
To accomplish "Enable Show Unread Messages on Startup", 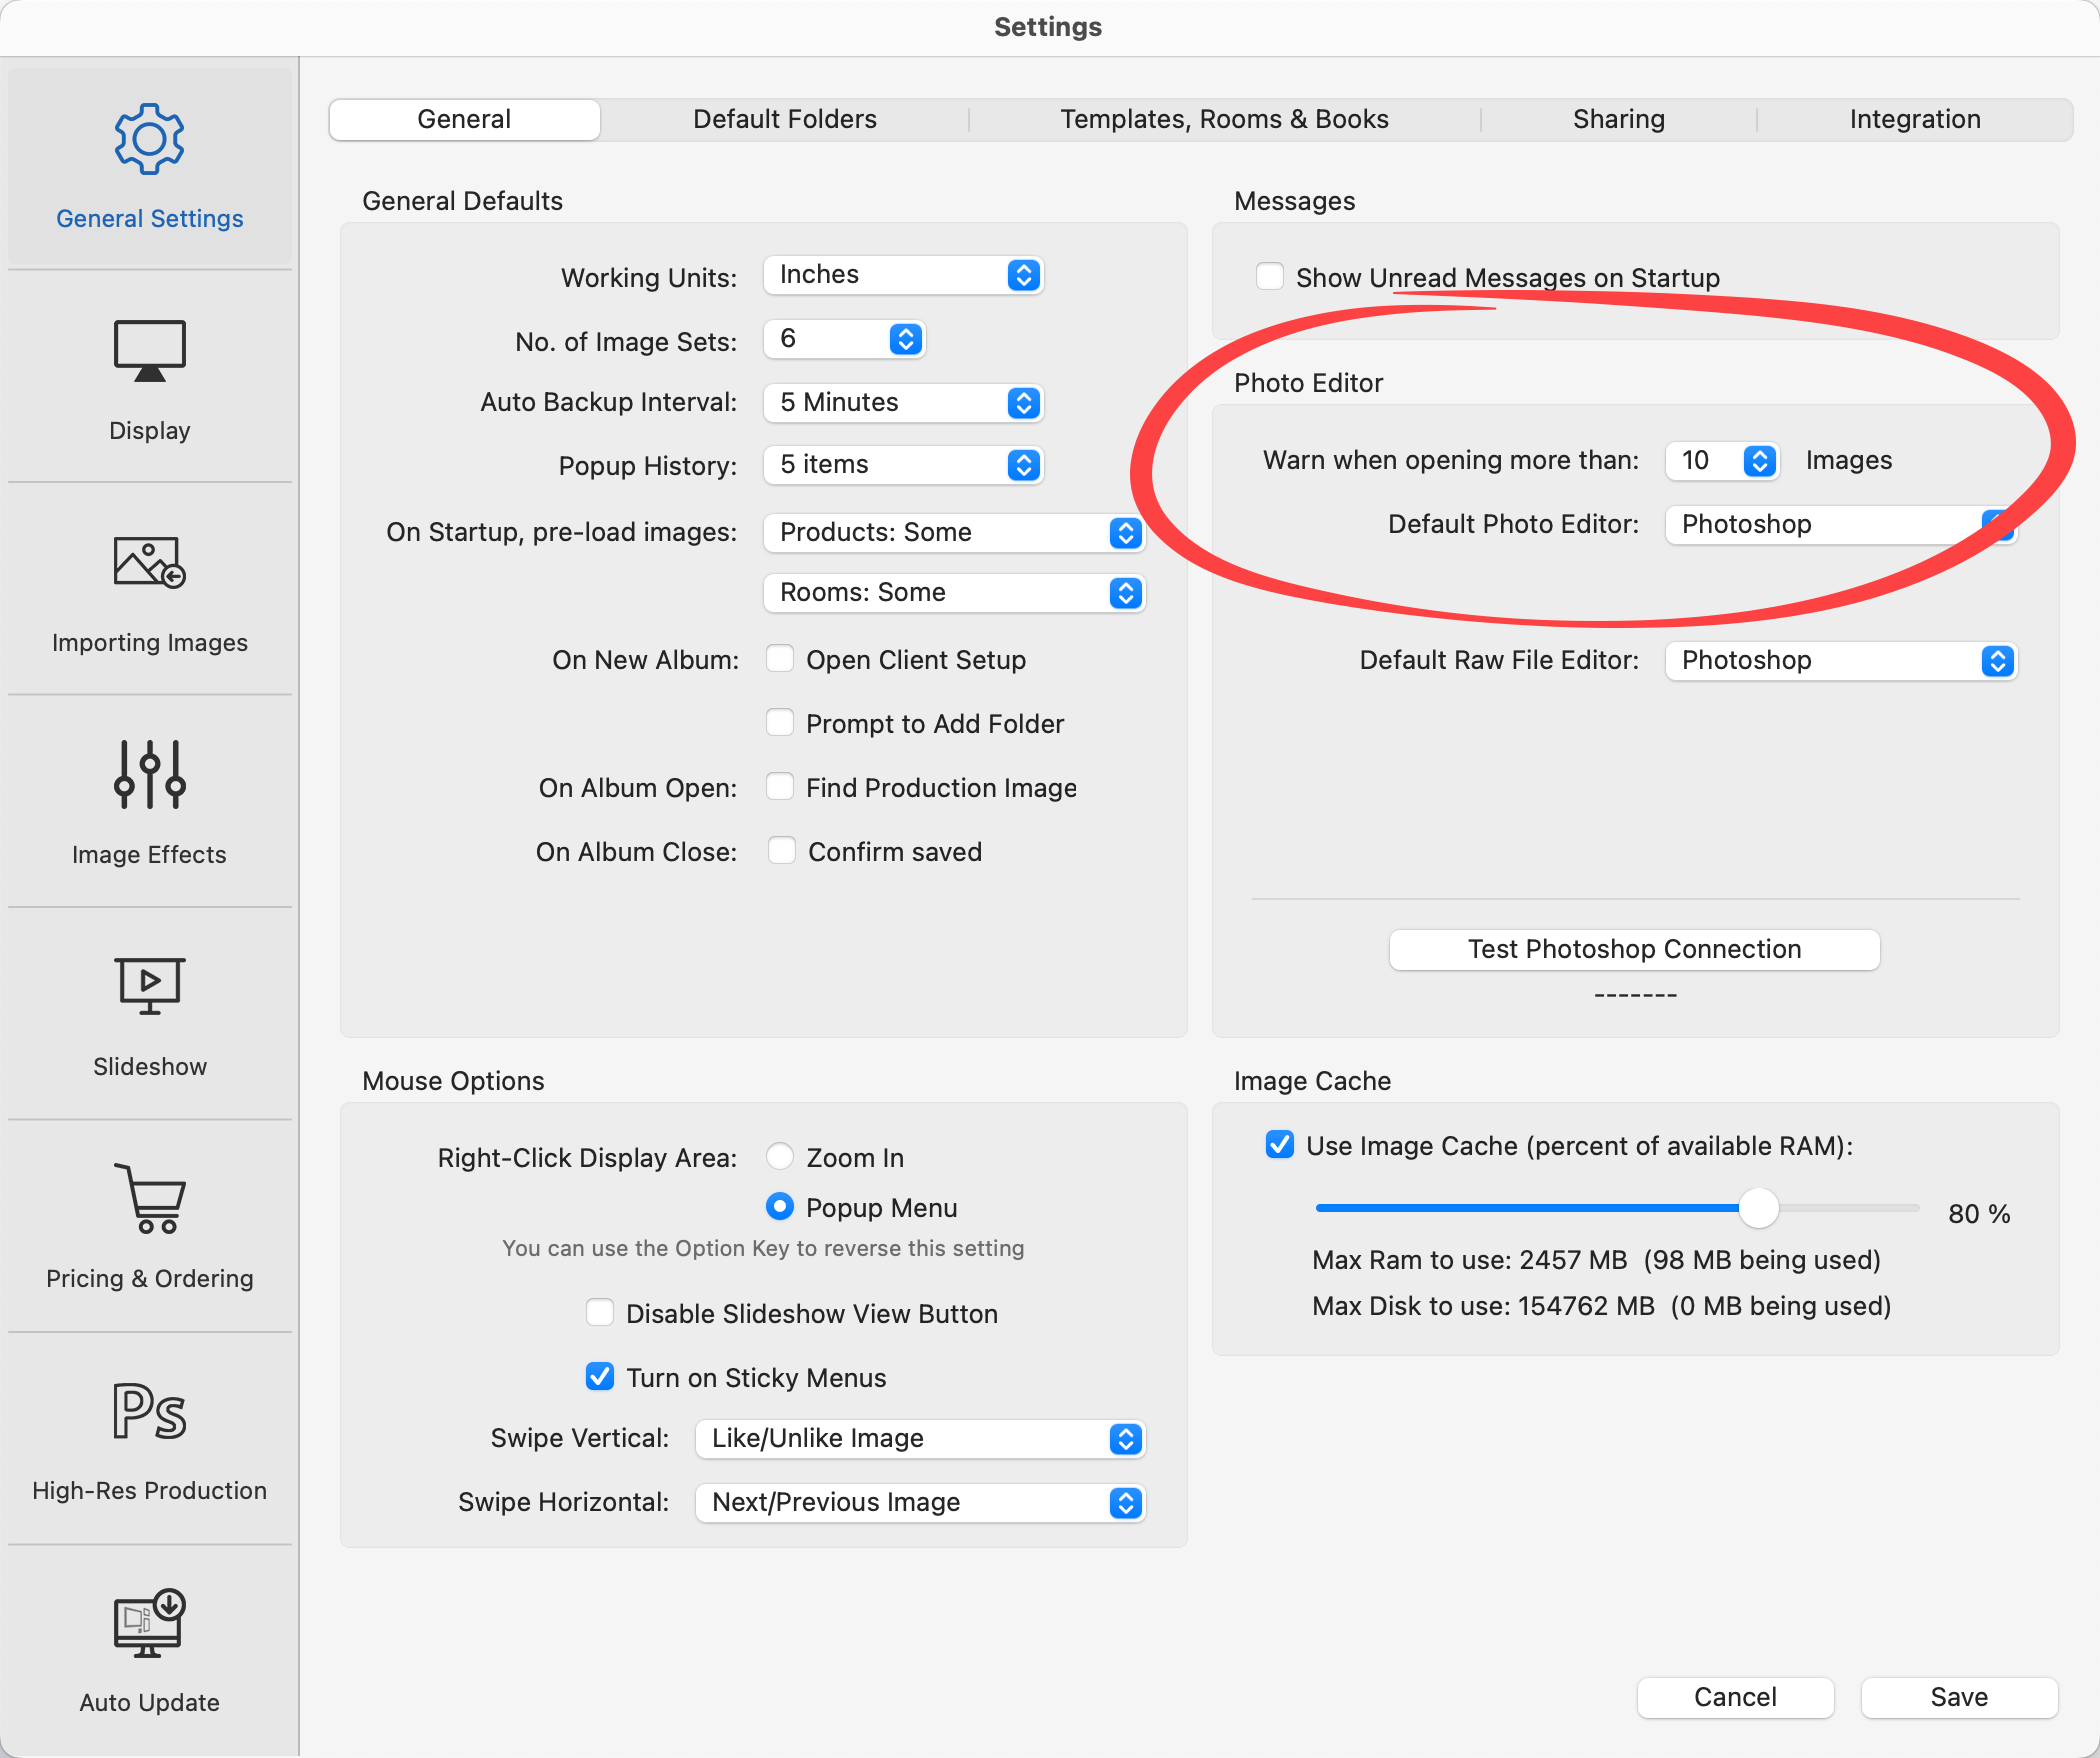I will coord(1270,277).
